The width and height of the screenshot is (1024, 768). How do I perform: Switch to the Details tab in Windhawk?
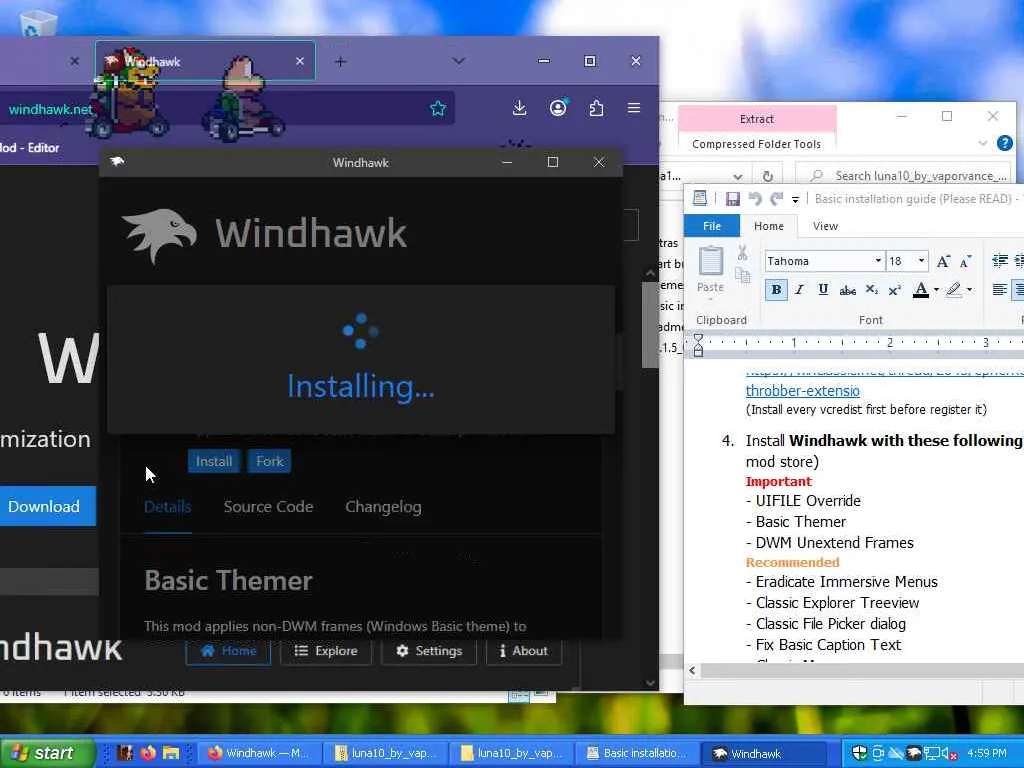coord(168,507)
